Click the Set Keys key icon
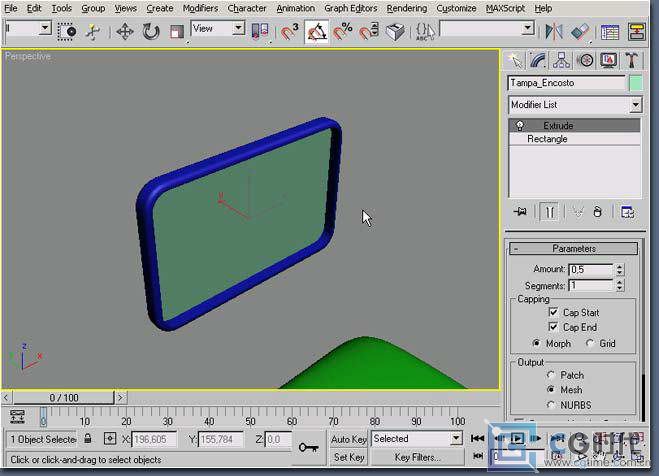659x476 pixels. pos(308,448)
